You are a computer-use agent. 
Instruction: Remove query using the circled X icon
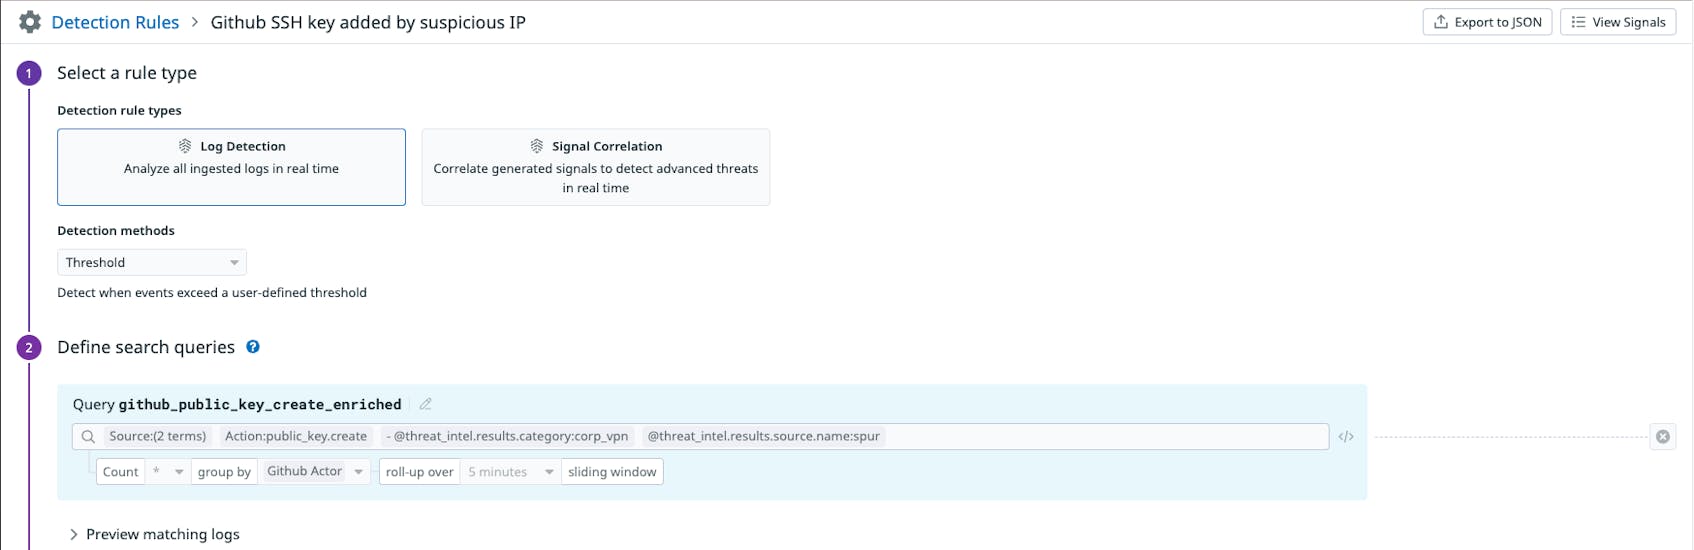tap(1662, 437)
